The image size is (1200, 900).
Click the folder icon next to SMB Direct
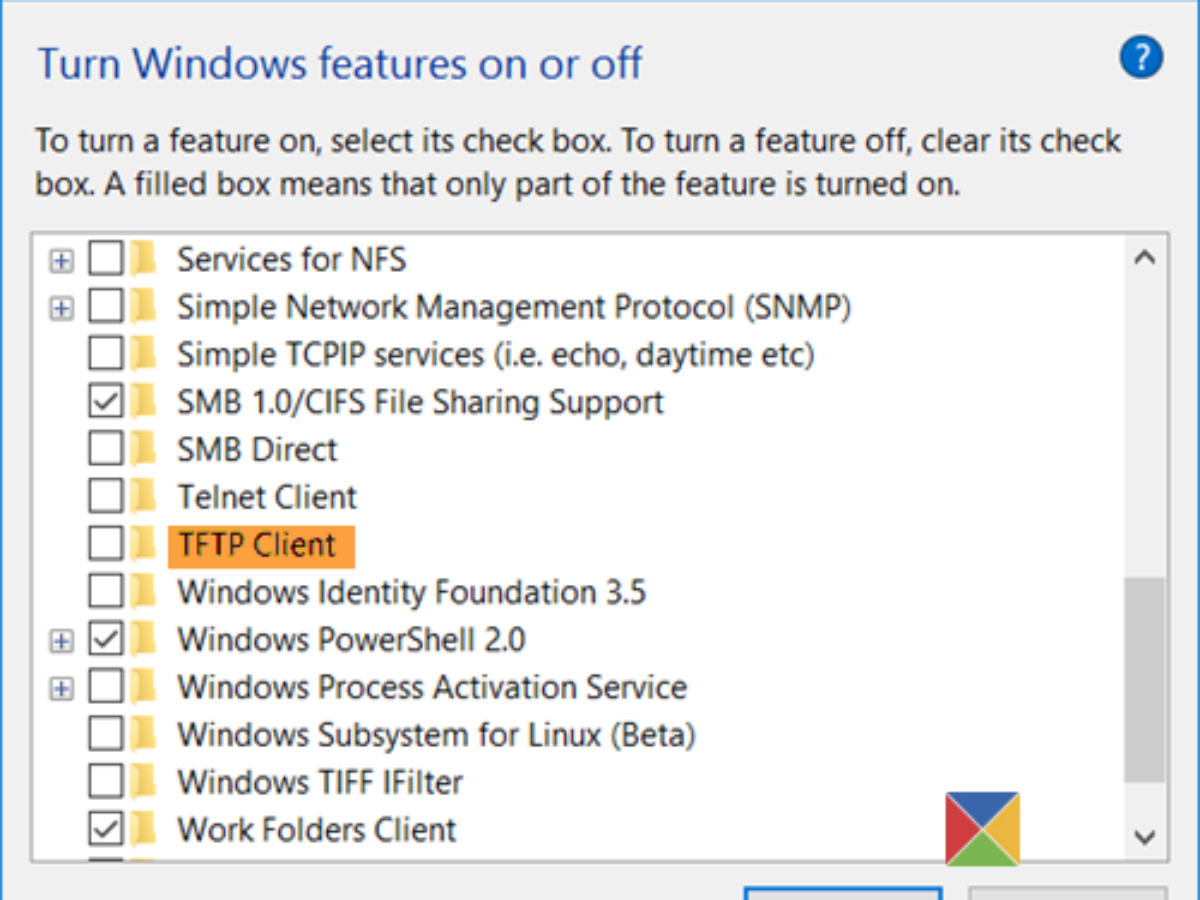[144, 449]
